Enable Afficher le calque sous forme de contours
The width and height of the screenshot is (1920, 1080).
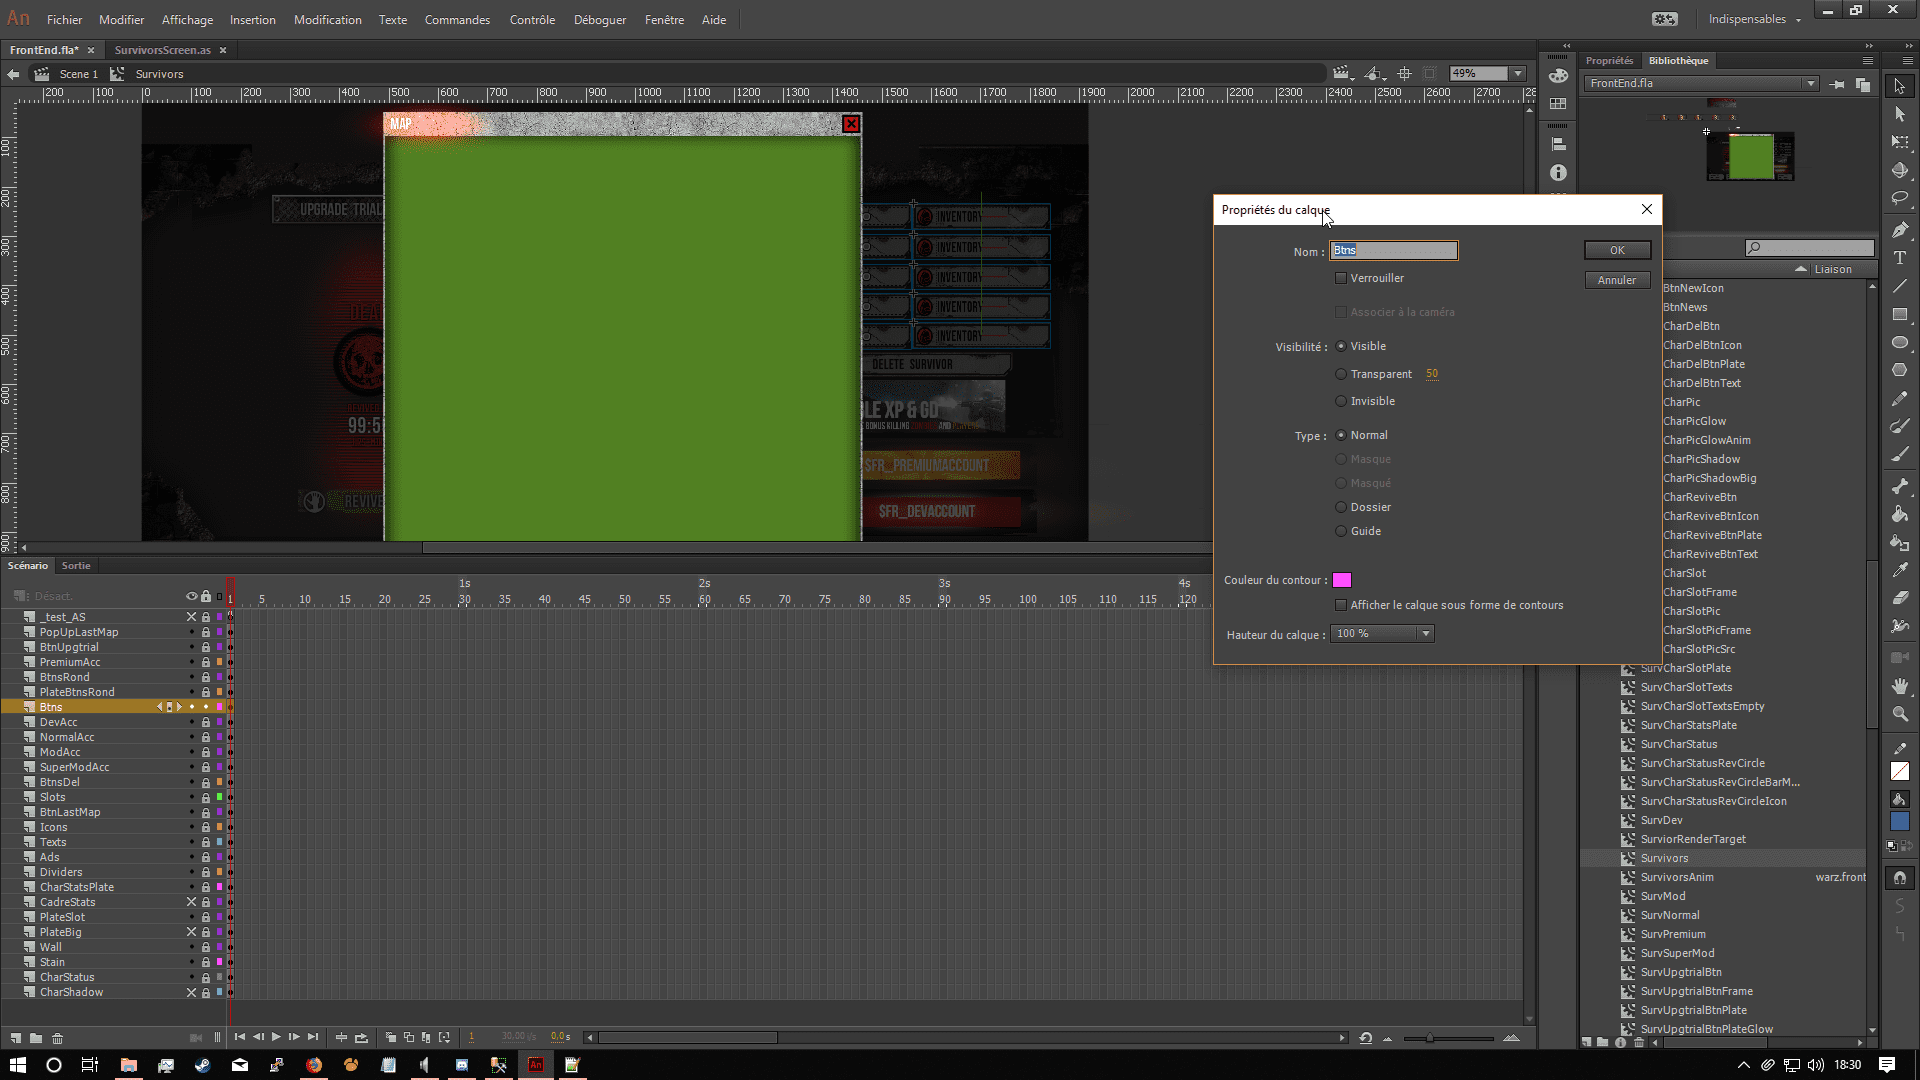tap(1341, 605)
